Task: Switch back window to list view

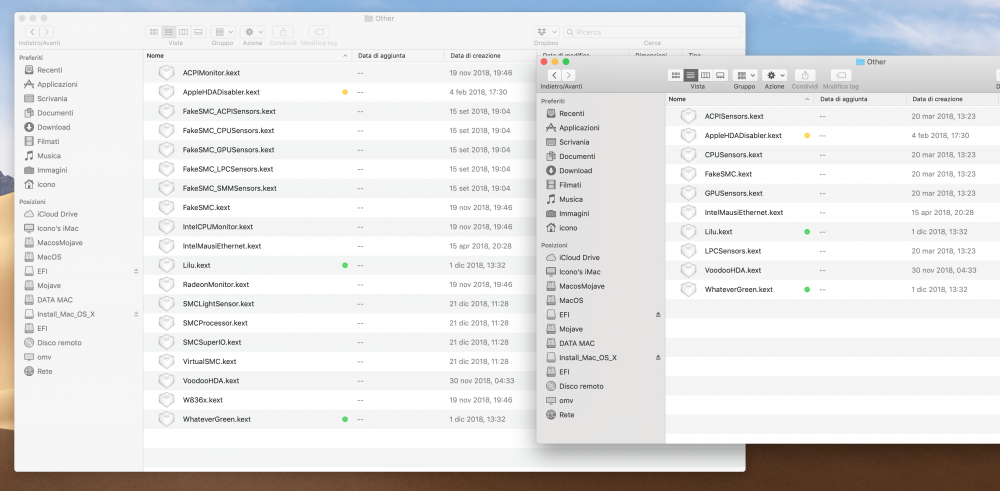Action: click(168, 32)
